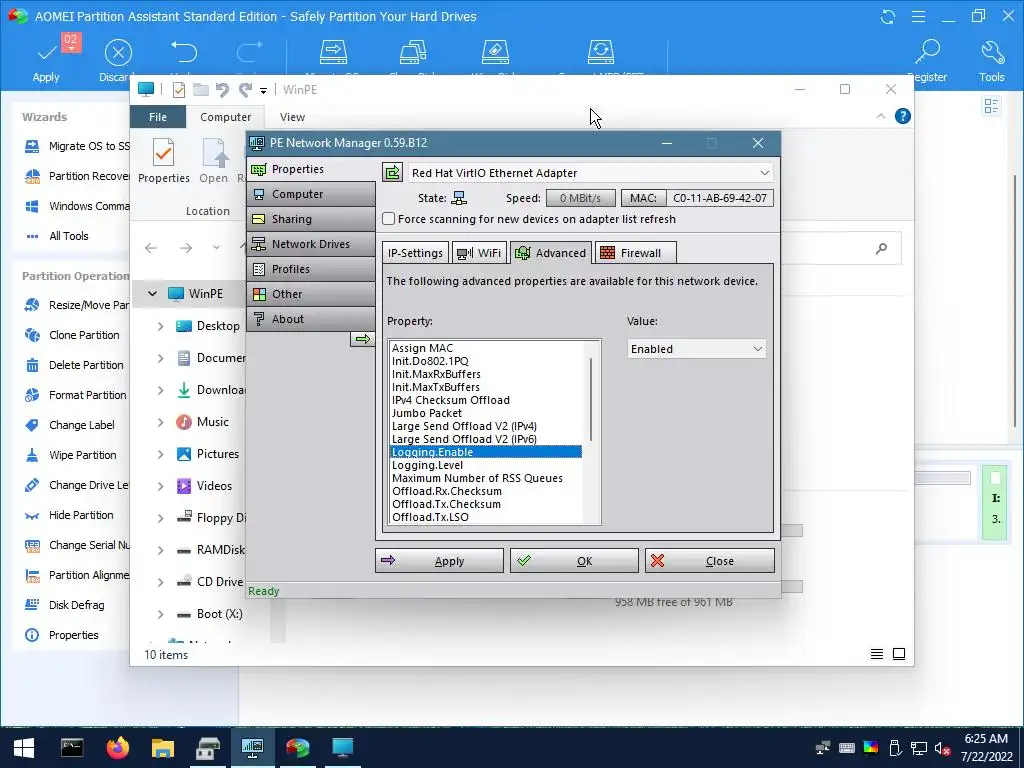This screenshot has width=1024, height=768.
Task: Select Maximum Number of RSS Queues property
Action: (x=477, y=478)
